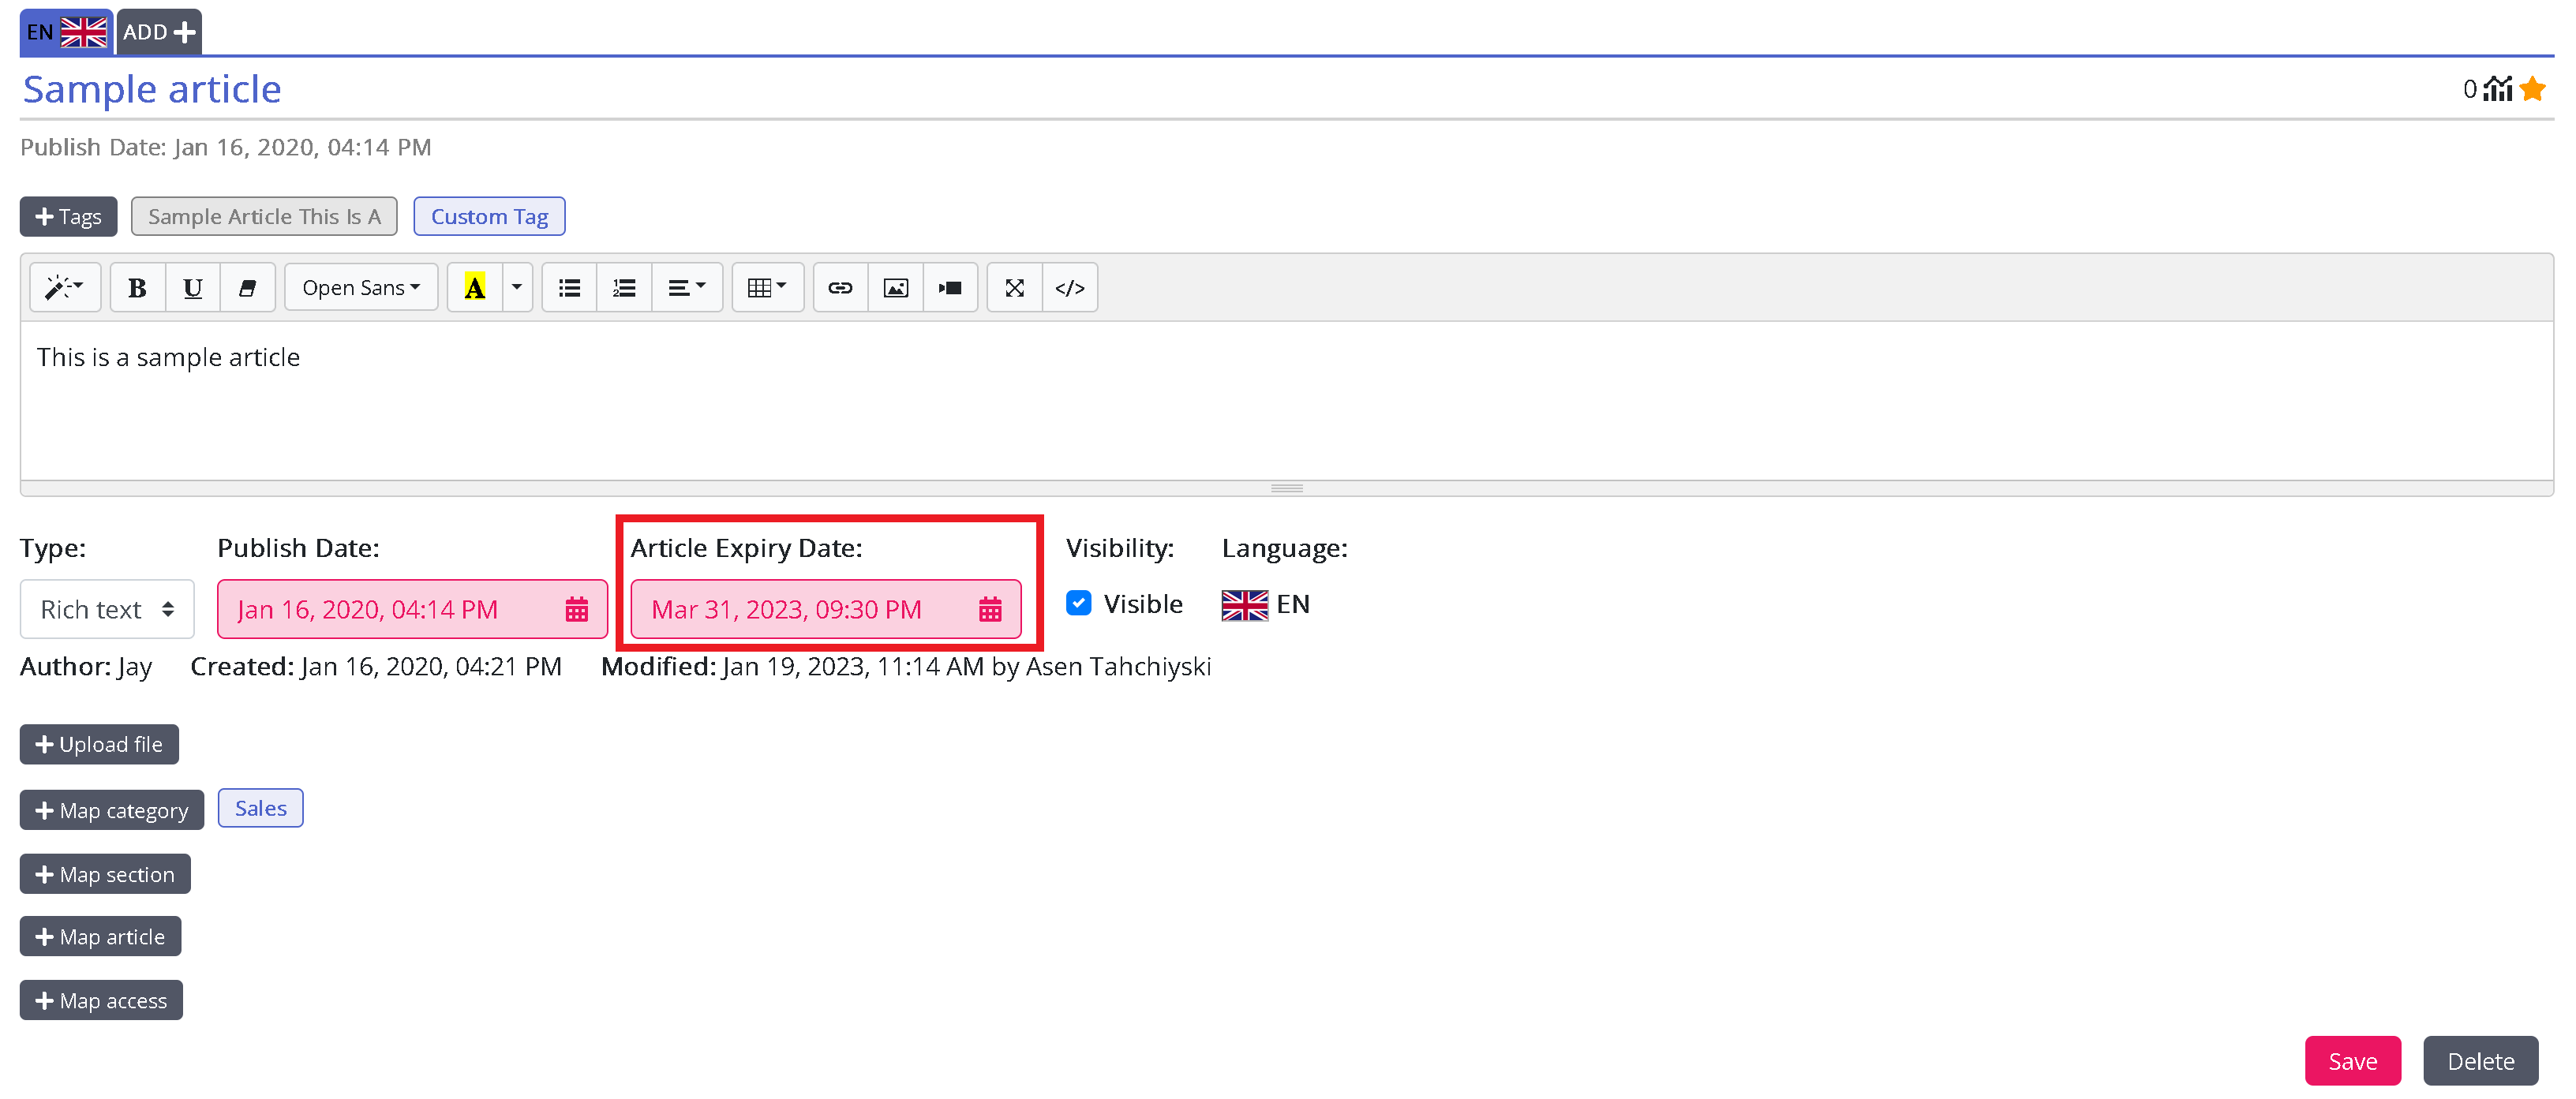Uncheck the Visible checkbox
Image resolution: width=2576 pixels, height=1099 pixels.
pos(1078,603)
